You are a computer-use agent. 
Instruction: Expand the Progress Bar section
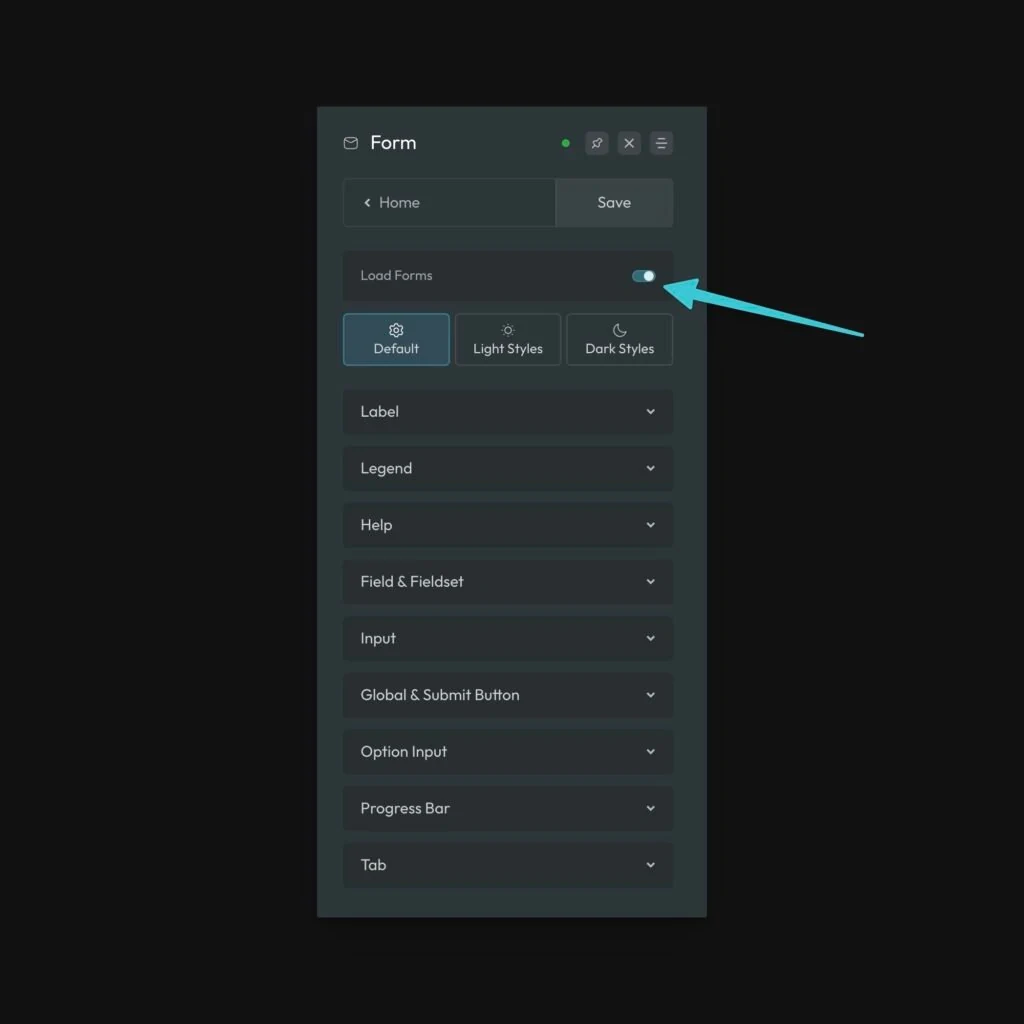pyautogui.click(x=508, y=808)
